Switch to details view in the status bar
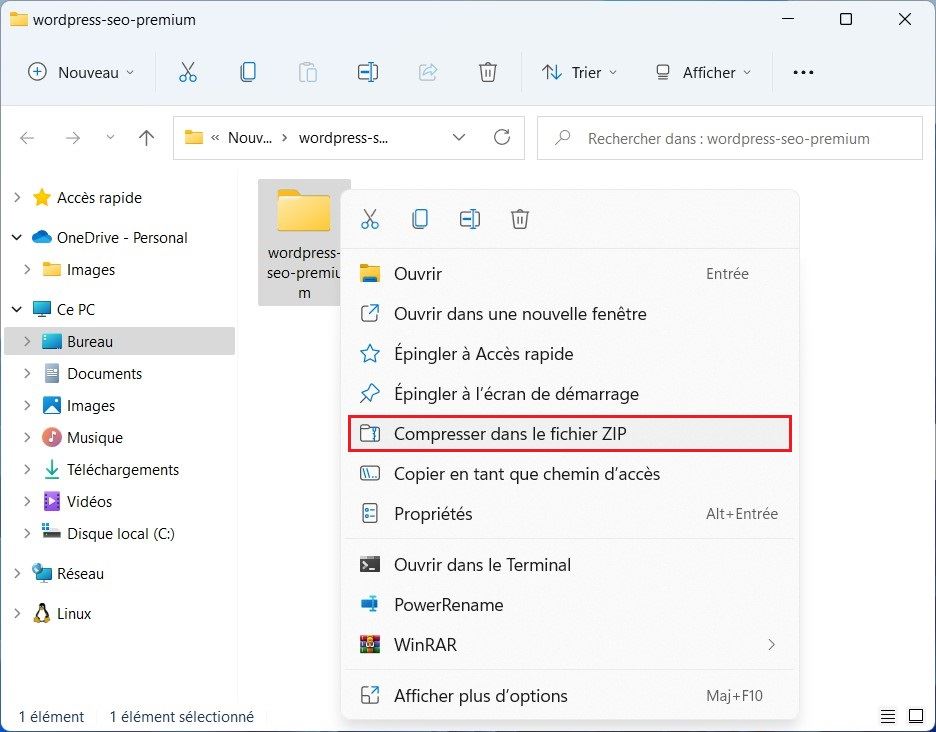Image resolution: width=936 pixels, height=732 pixels. [888, 715]
